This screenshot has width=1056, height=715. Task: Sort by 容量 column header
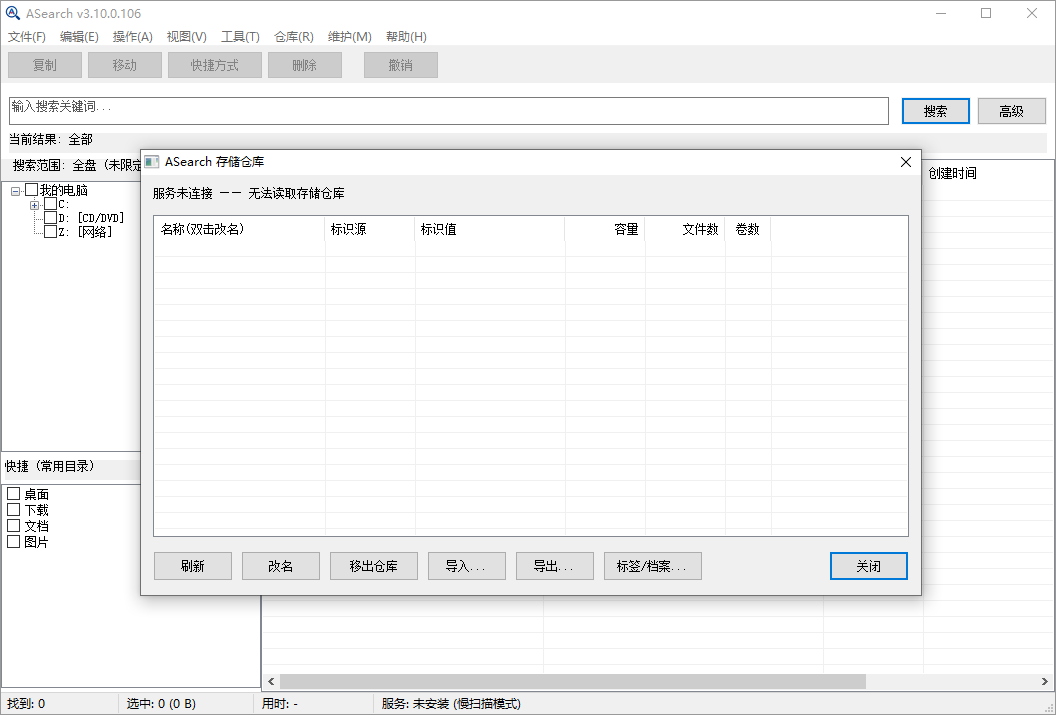605,229
